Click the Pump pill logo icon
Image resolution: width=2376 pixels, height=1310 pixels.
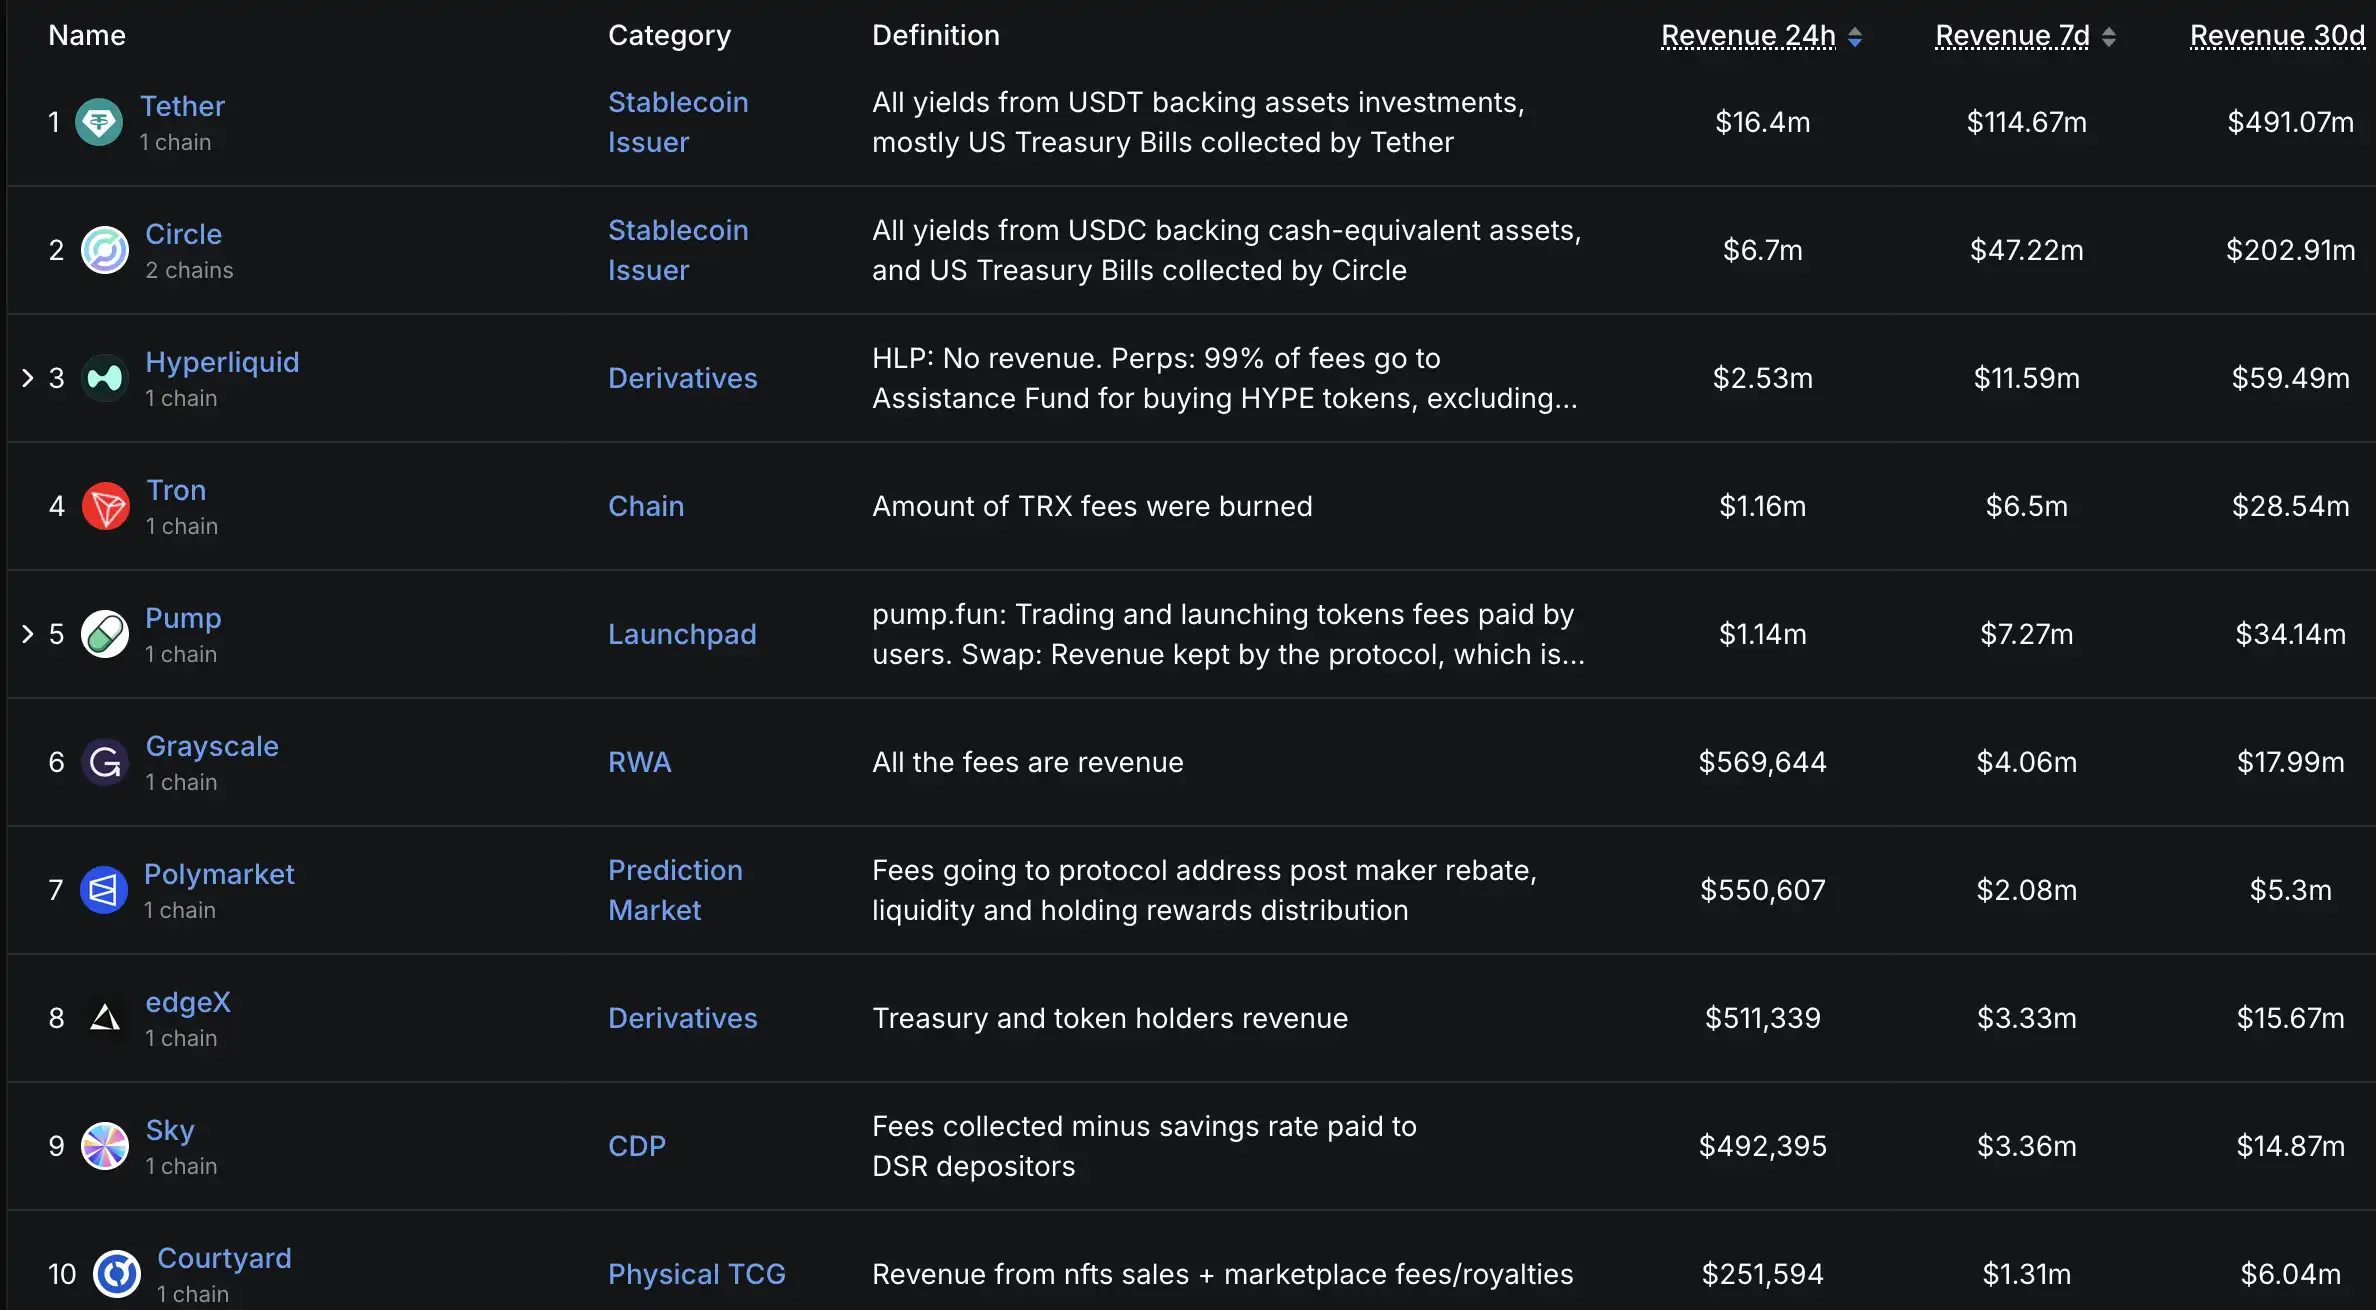pos(105,634)
